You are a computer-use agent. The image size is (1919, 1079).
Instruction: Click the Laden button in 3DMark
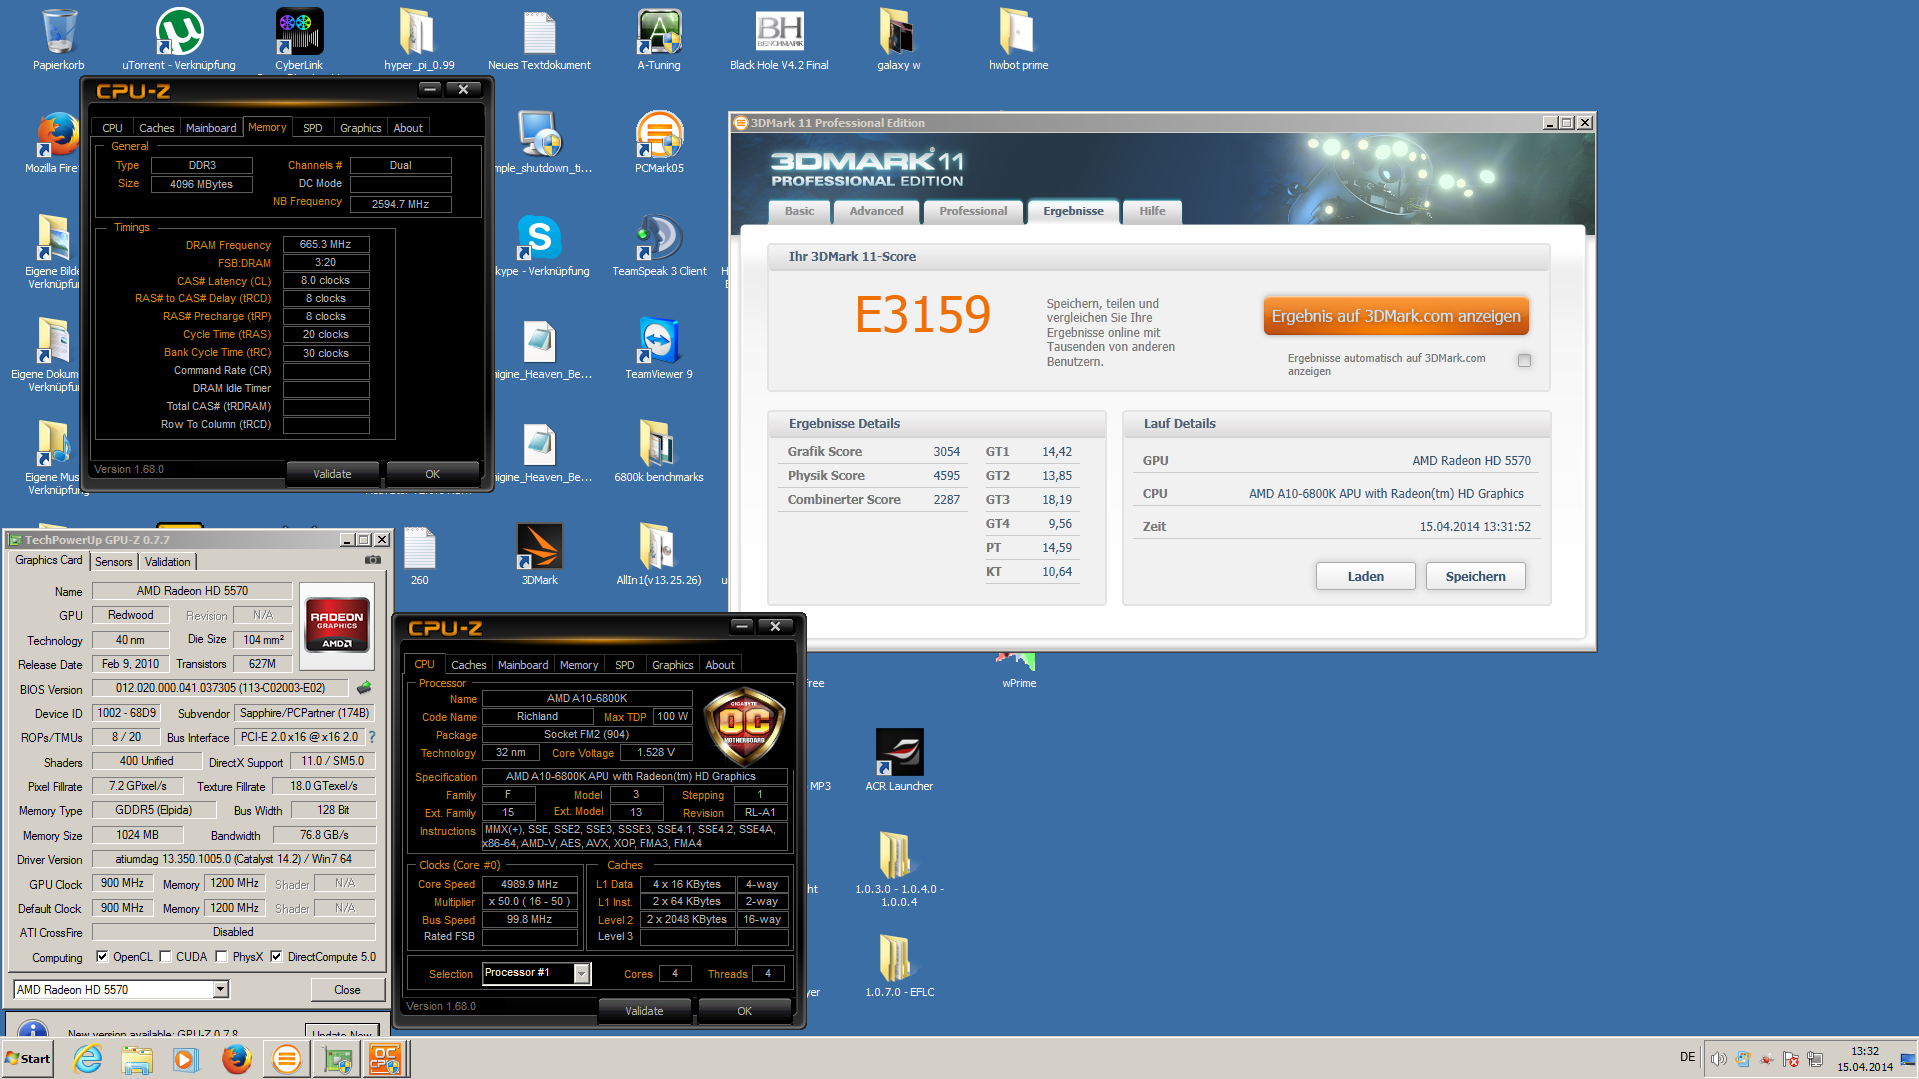tap(1365, 576)
